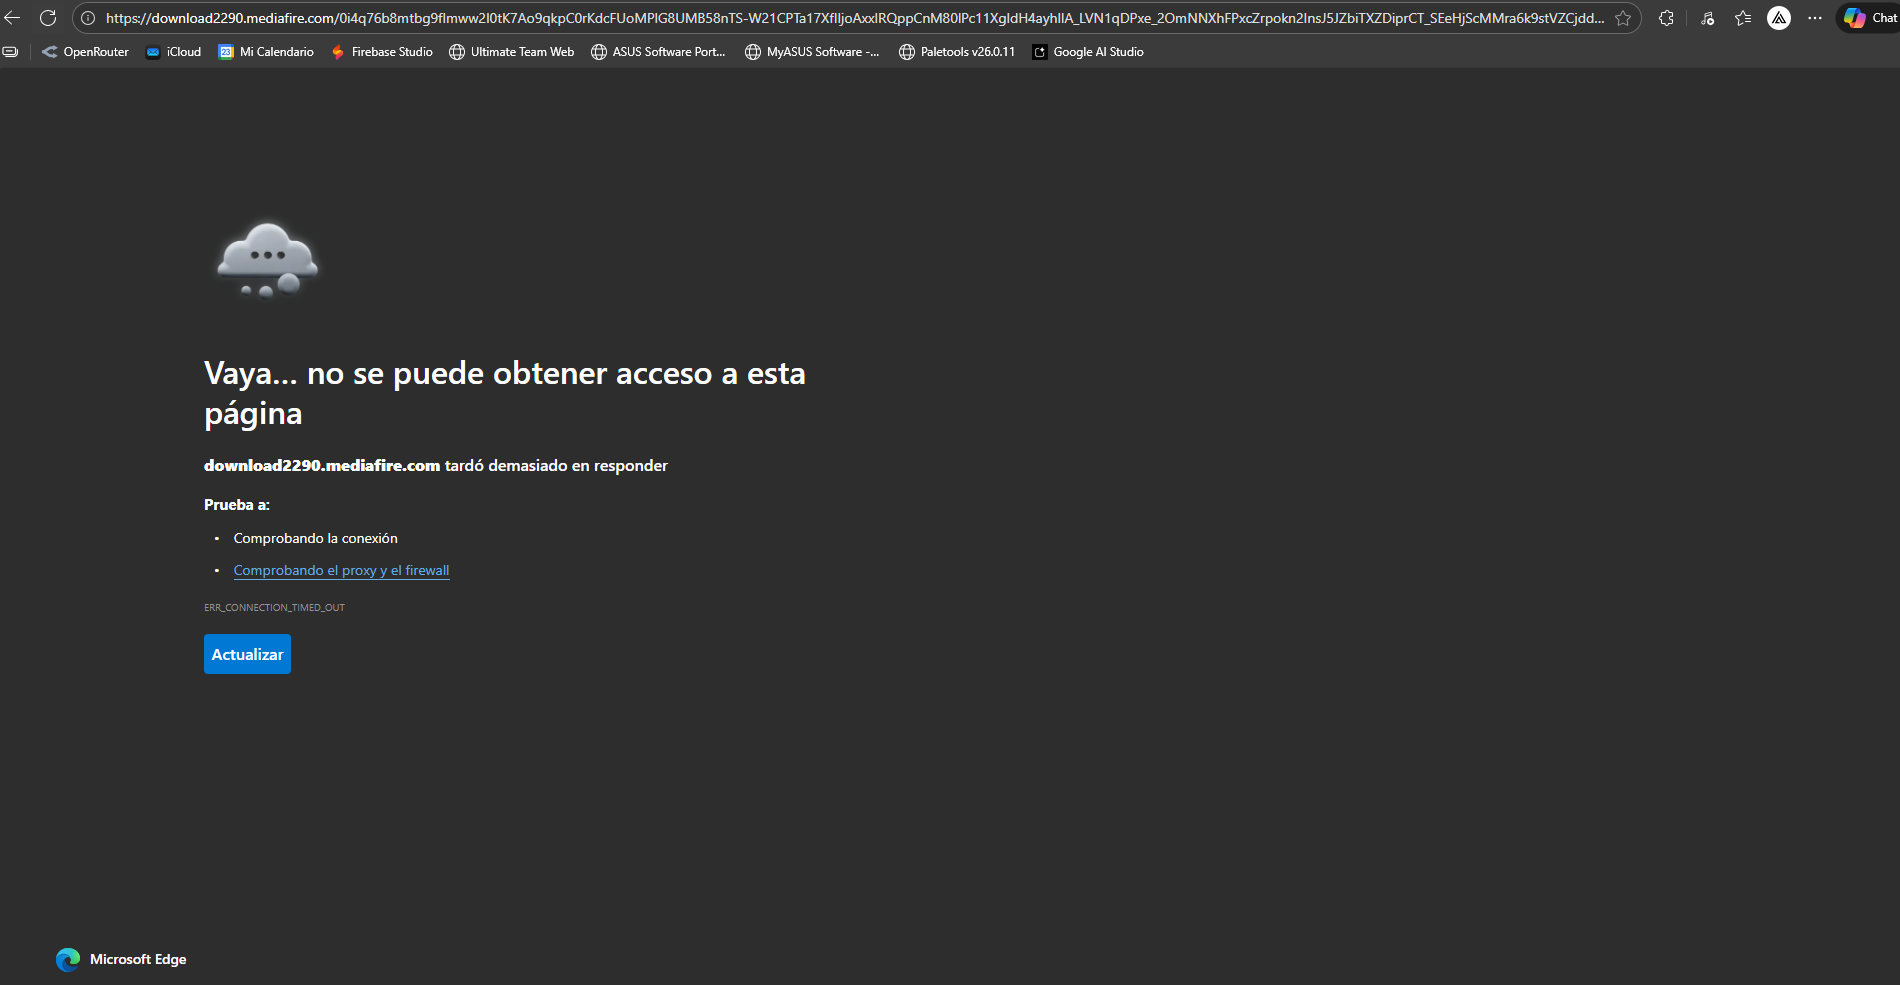Reload the page with refresh icon
This screenshot has width=1900, height=985.
point(48,17)
